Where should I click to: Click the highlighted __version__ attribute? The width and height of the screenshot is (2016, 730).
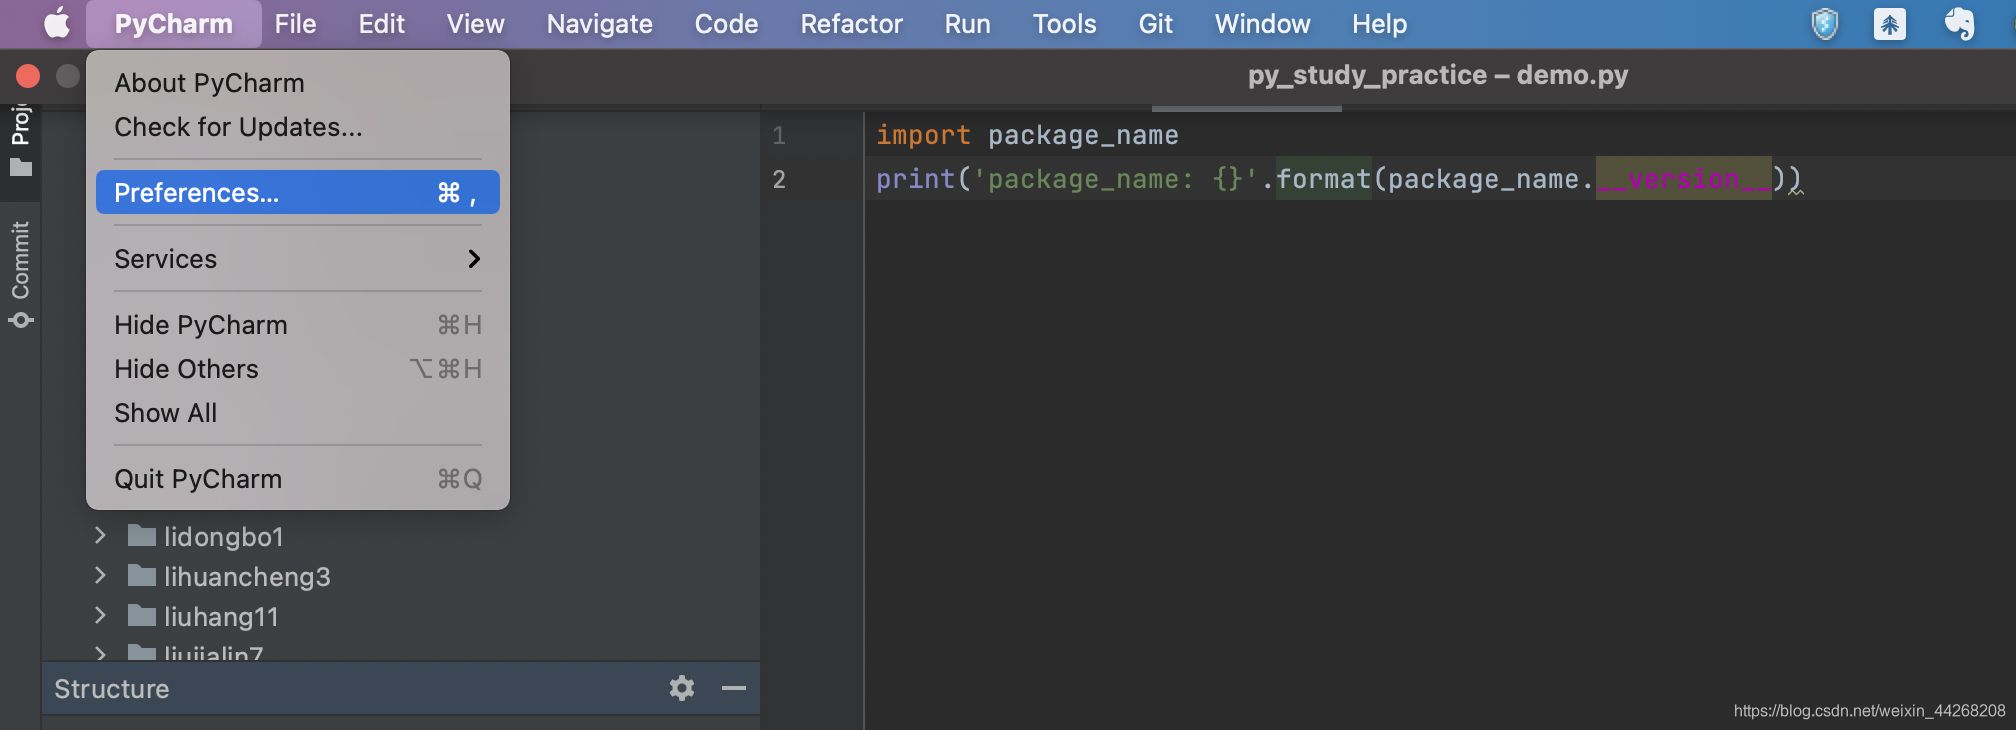(x=1684, y=179)
